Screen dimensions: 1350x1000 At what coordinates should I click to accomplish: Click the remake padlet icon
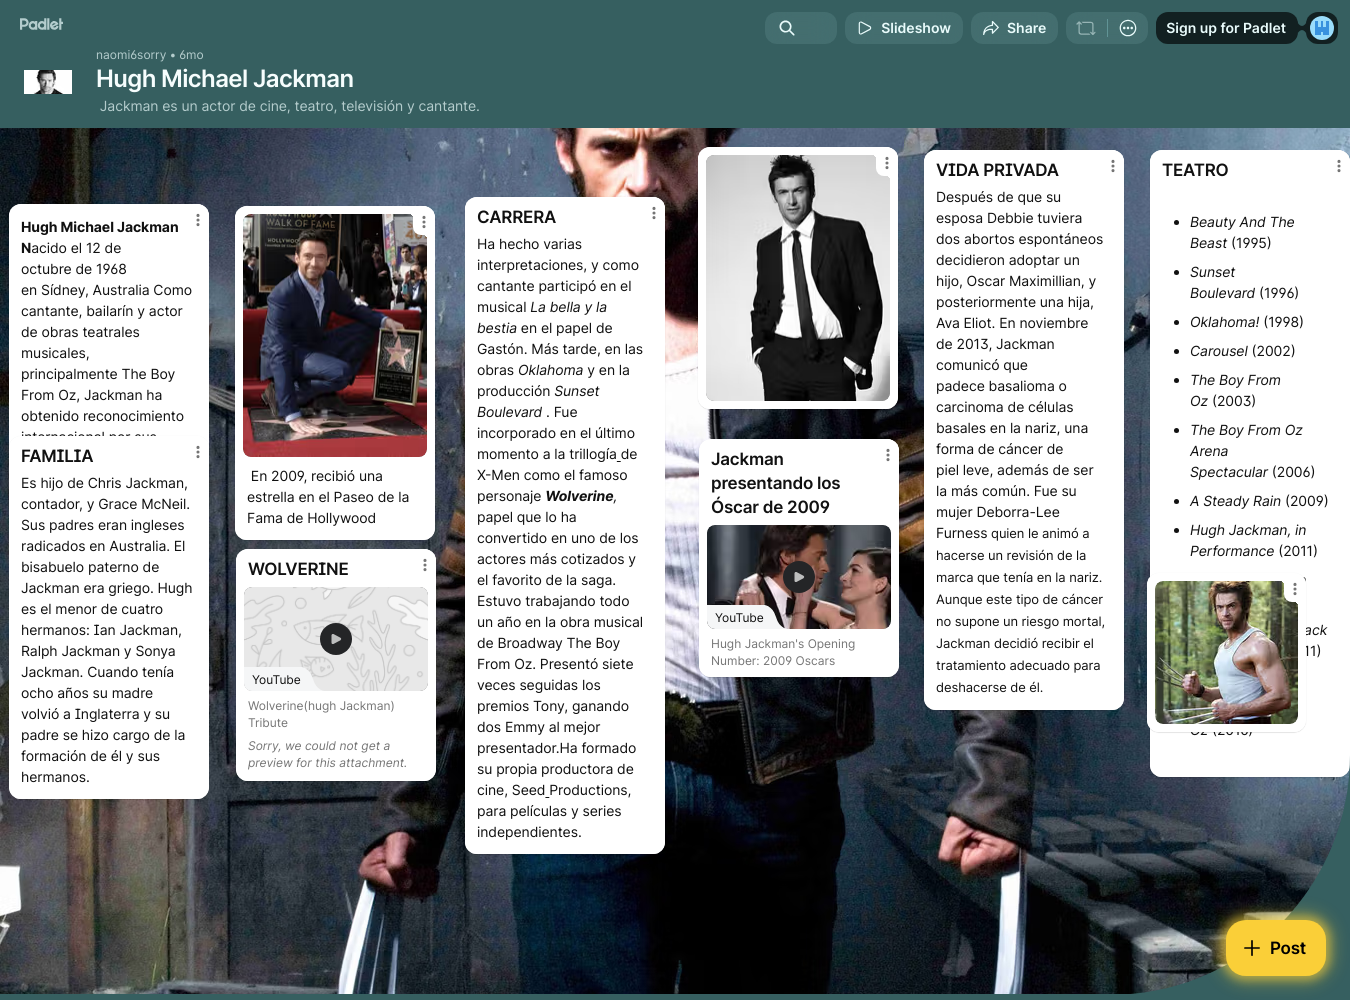tap(1086, 28)
